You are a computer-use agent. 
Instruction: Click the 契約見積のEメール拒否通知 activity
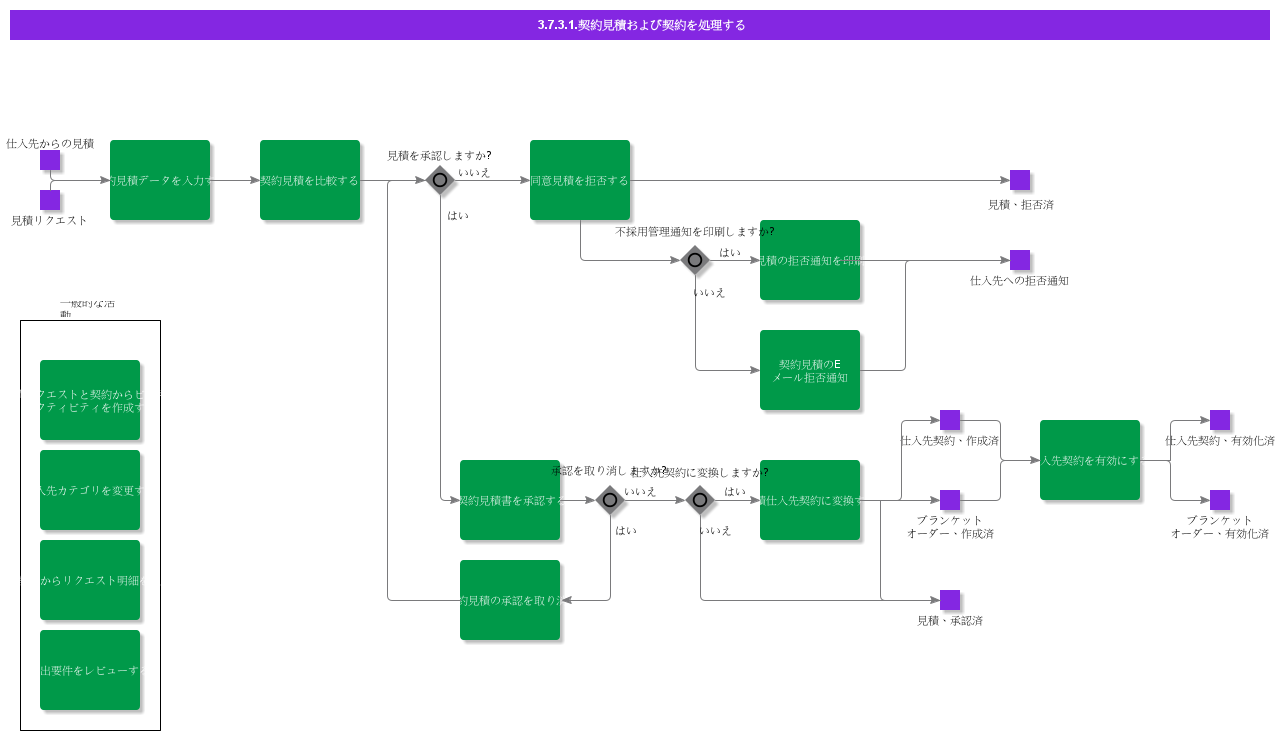pyautogui.click(x=810, y=370)
